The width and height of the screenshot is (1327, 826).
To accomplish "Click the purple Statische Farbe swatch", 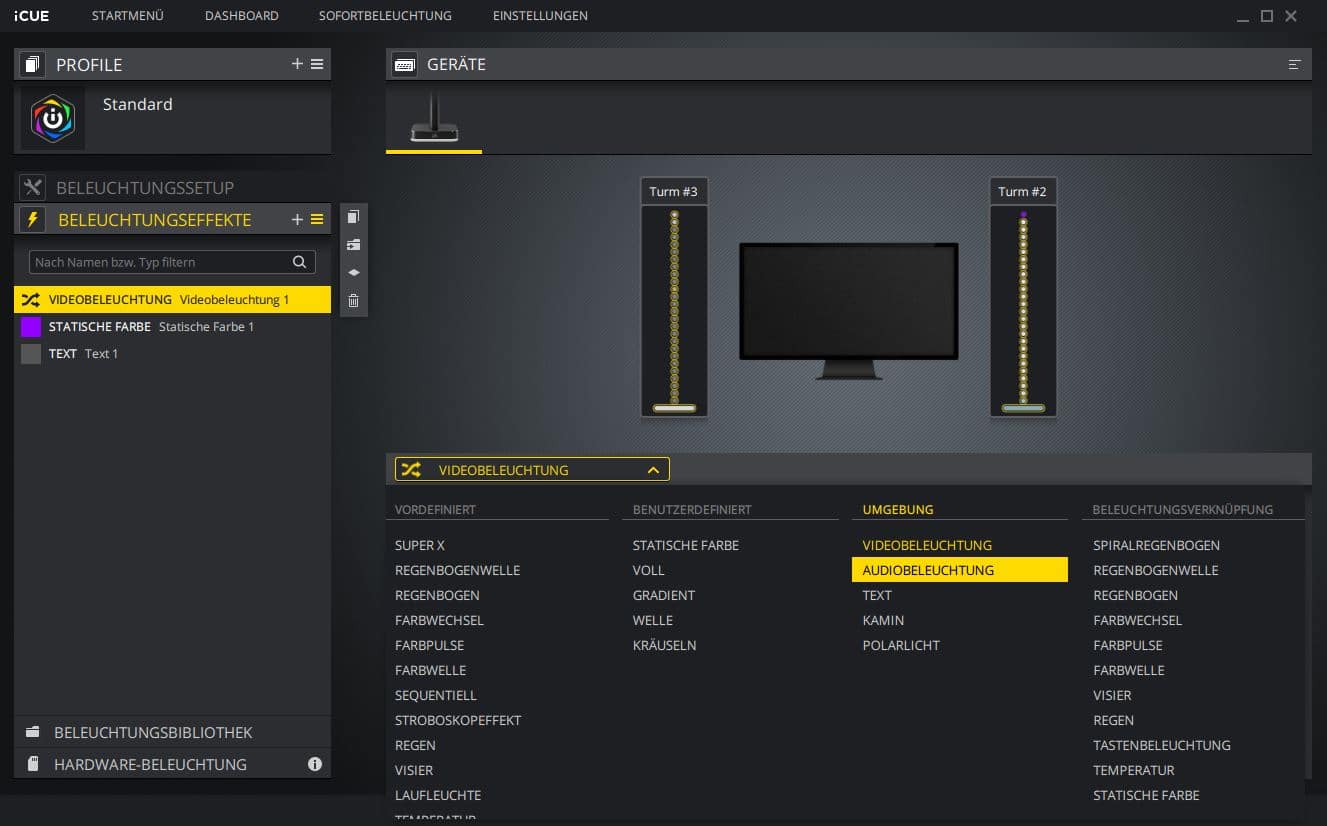I will point(31,327).
